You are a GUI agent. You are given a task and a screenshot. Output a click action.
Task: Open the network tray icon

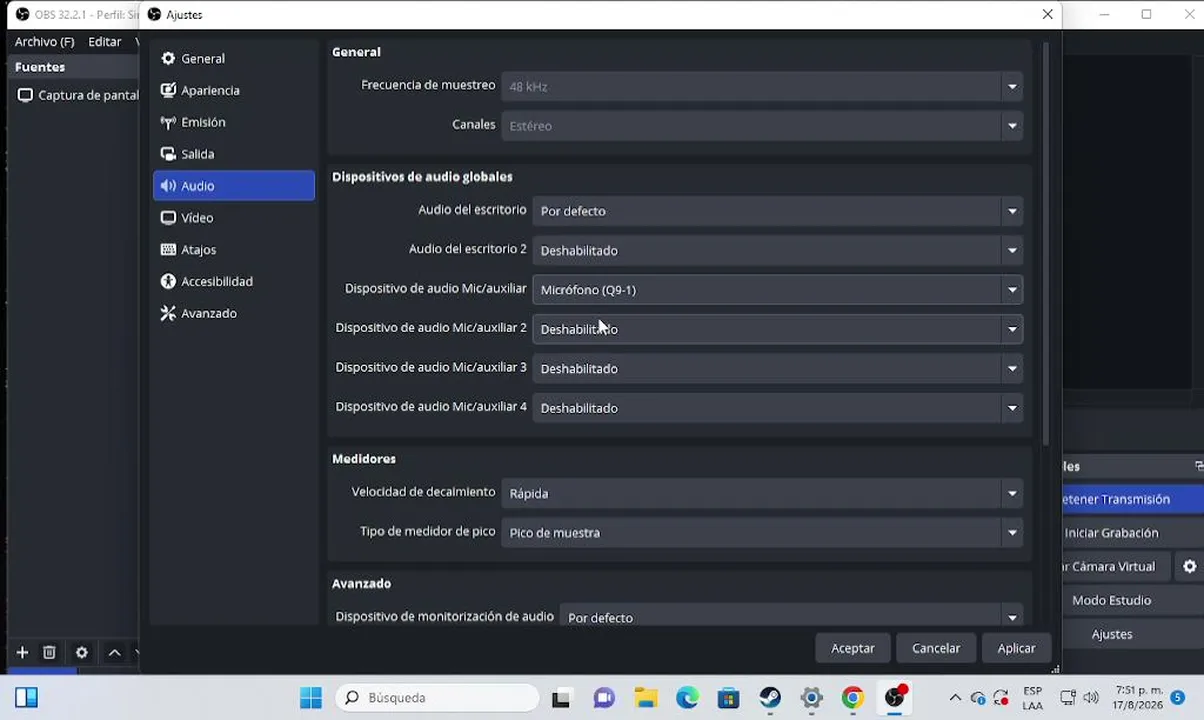click(x=1068, y=698)
